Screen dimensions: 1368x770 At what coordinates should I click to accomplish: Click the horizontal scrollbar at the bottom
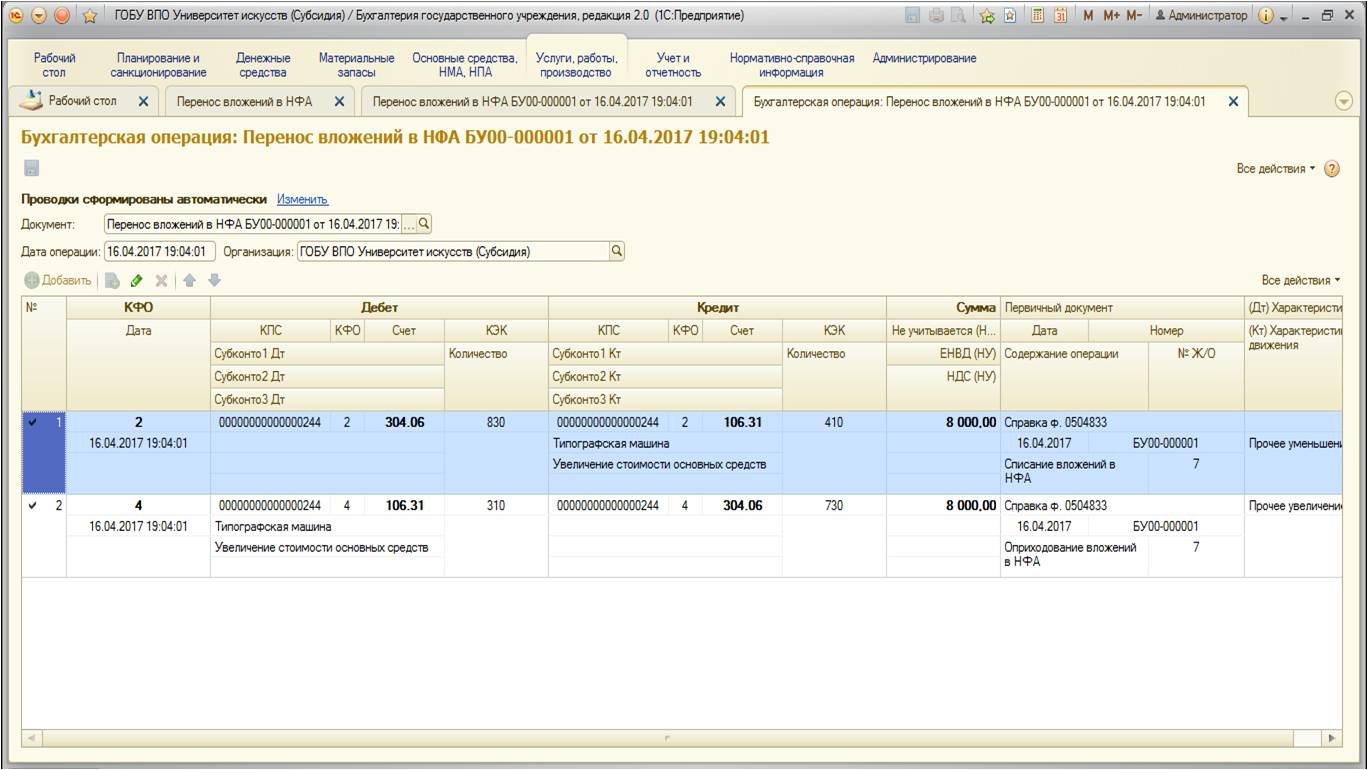tap(670, 738)
